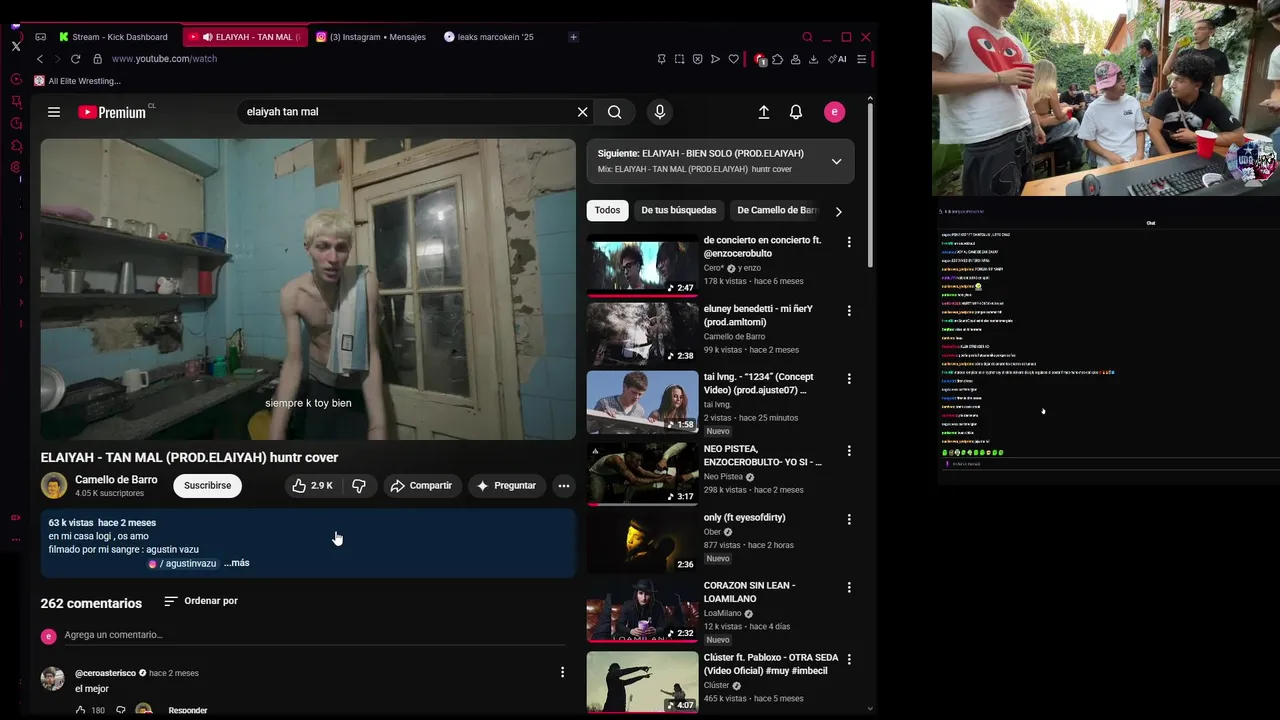This screenshot has height=720, width=1280.
Task: Clear the search box with X
Action: 582,112
